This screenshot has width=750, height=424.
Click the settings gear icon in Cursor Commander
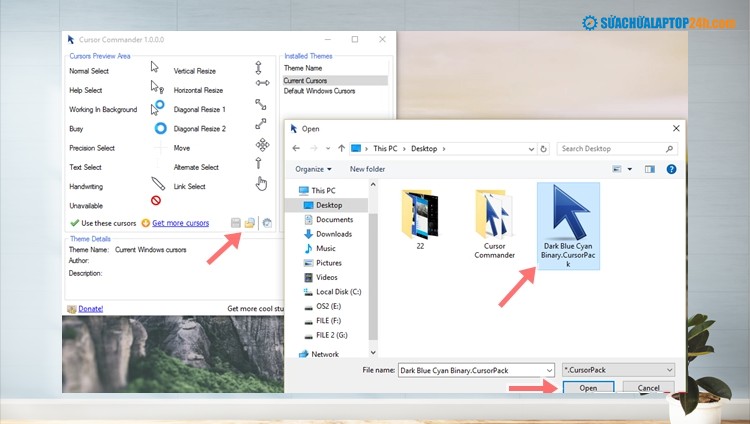(x=267, y=223)
